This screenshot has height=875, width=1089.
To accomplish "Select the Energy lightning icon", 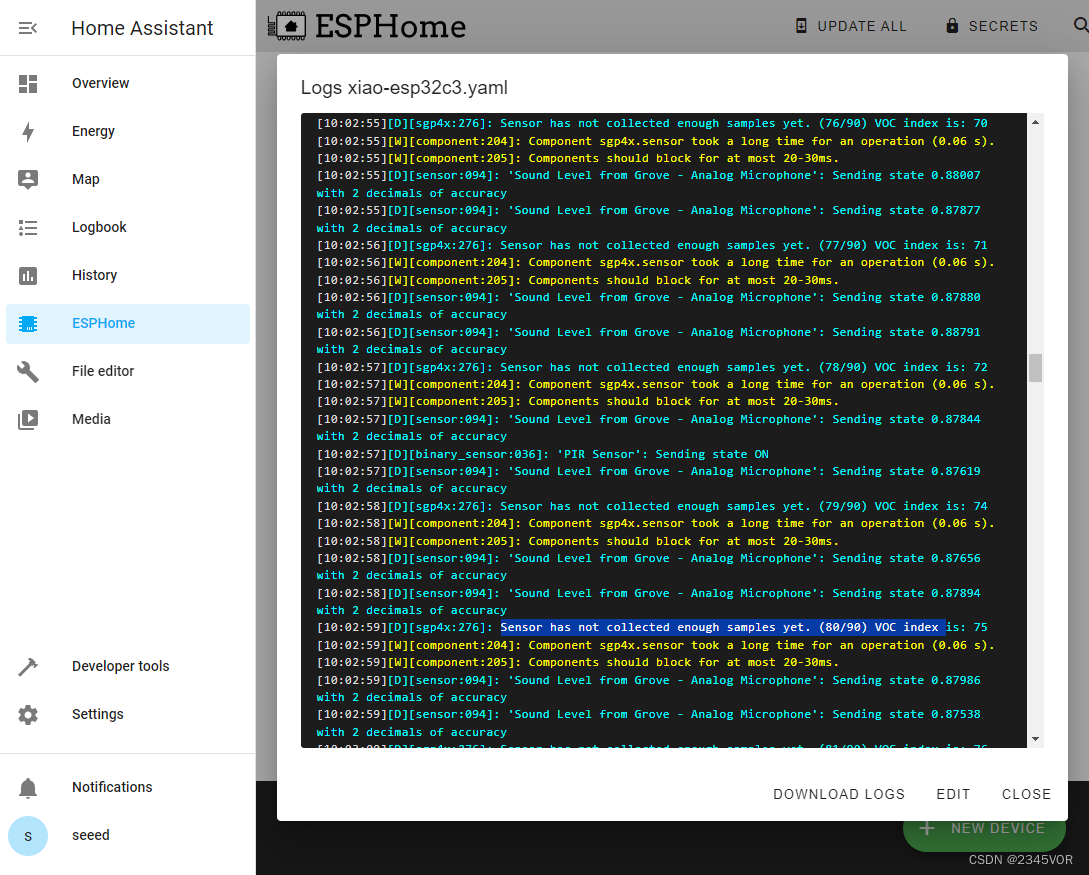I will click(x=28, y=131).
